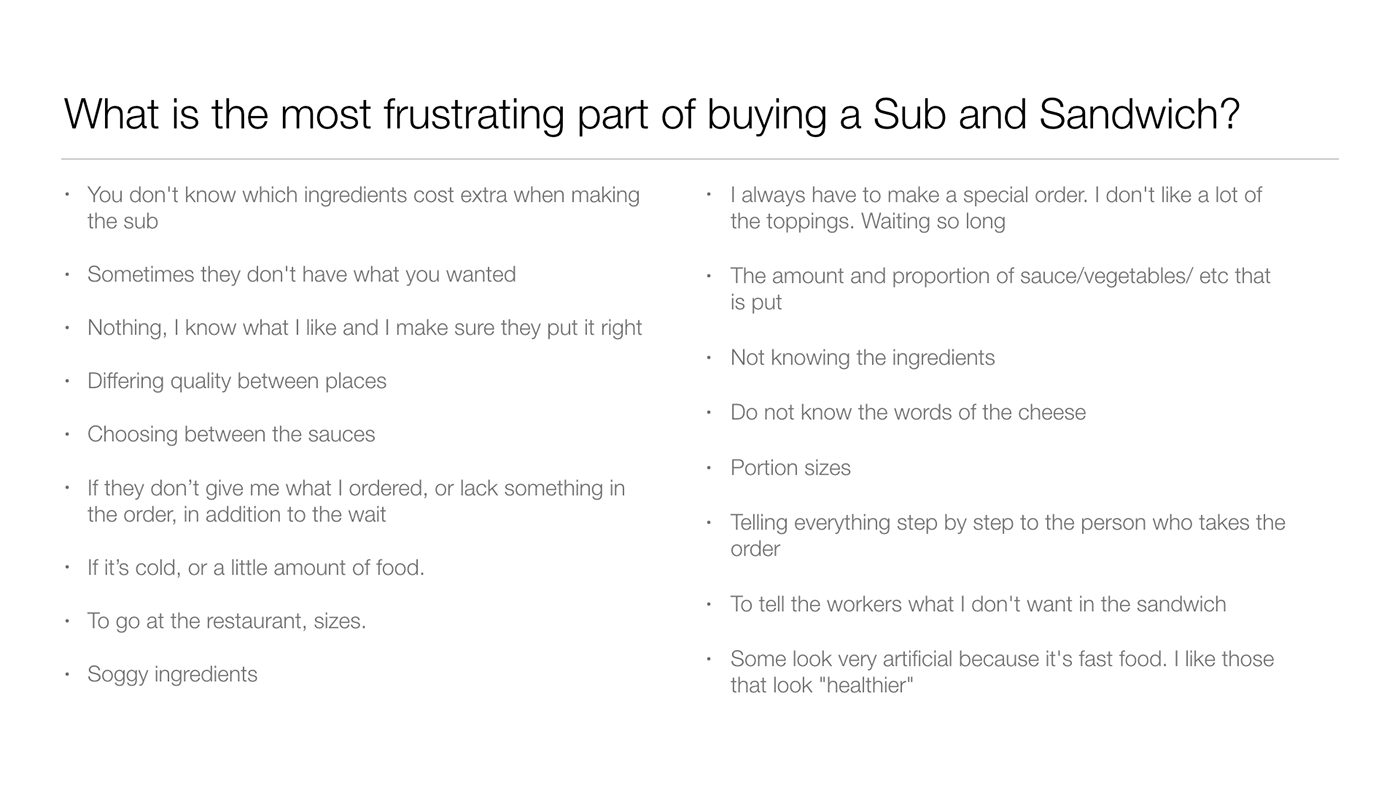Select the sauce/vegetables proportion bullet
Screen dimensions: 1400x788
1000,289
